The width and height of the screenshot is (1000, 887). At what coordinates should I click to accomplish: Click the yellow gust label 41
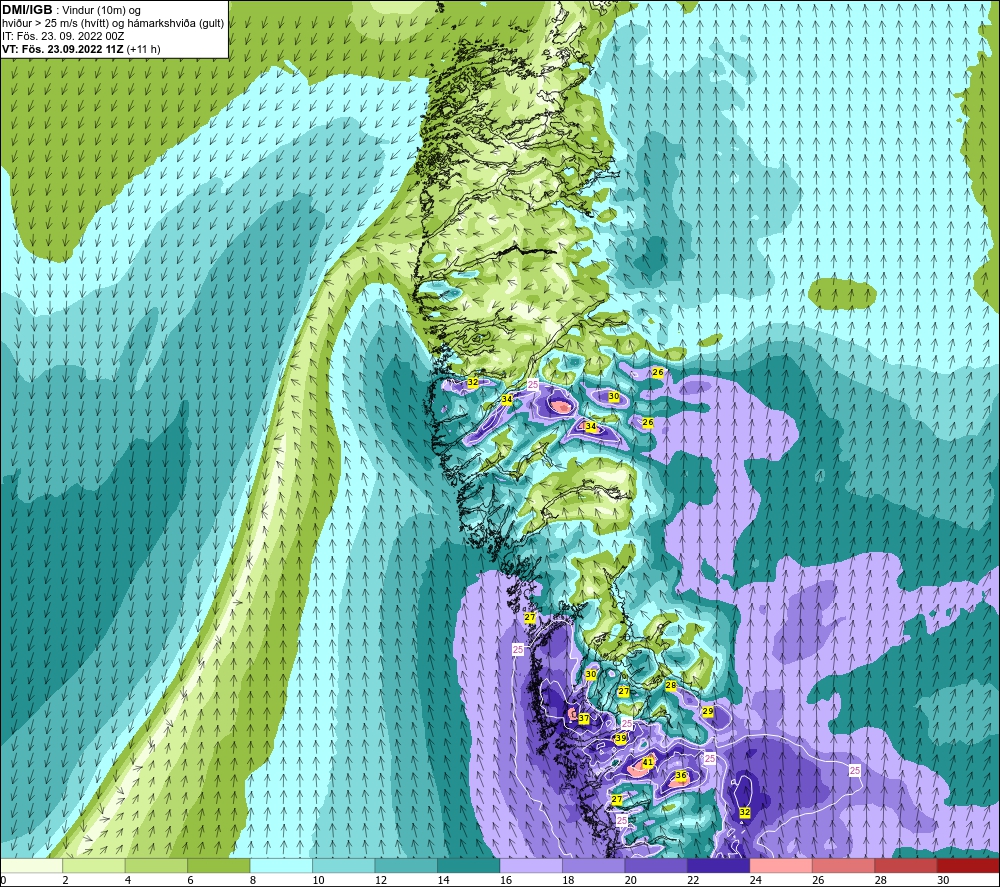648,762
